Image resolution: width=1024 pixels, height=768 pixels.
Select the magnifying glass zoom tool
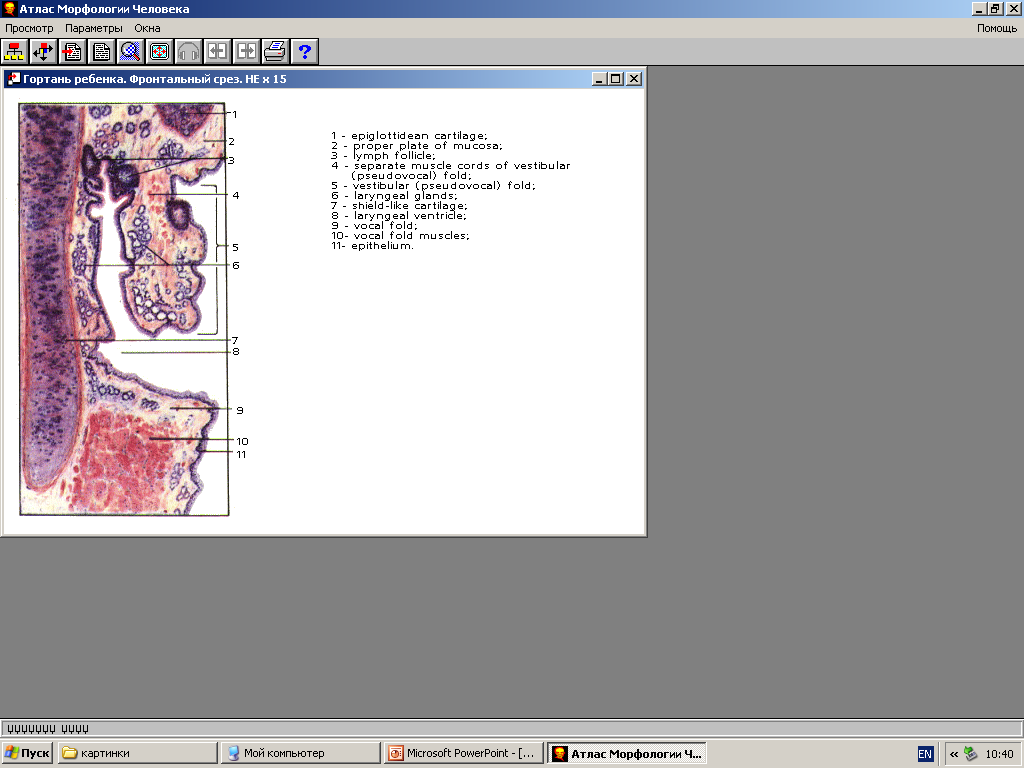tap(130, 52)
